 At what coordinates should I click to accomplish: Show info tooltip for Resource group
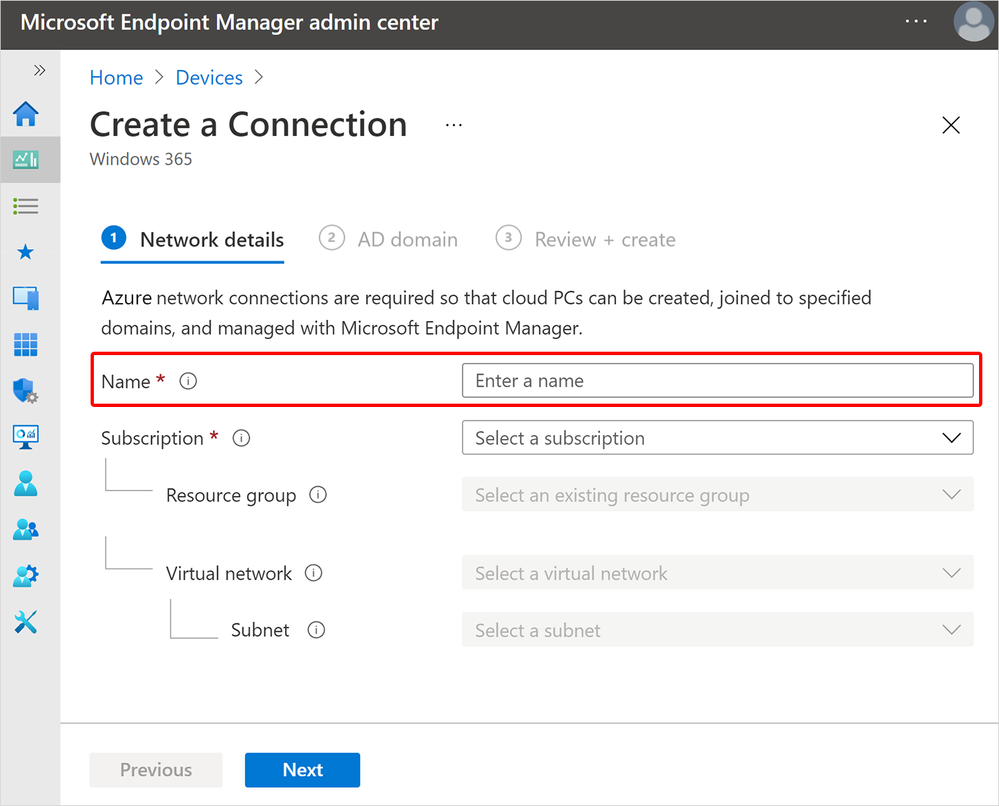click(317, 495)
